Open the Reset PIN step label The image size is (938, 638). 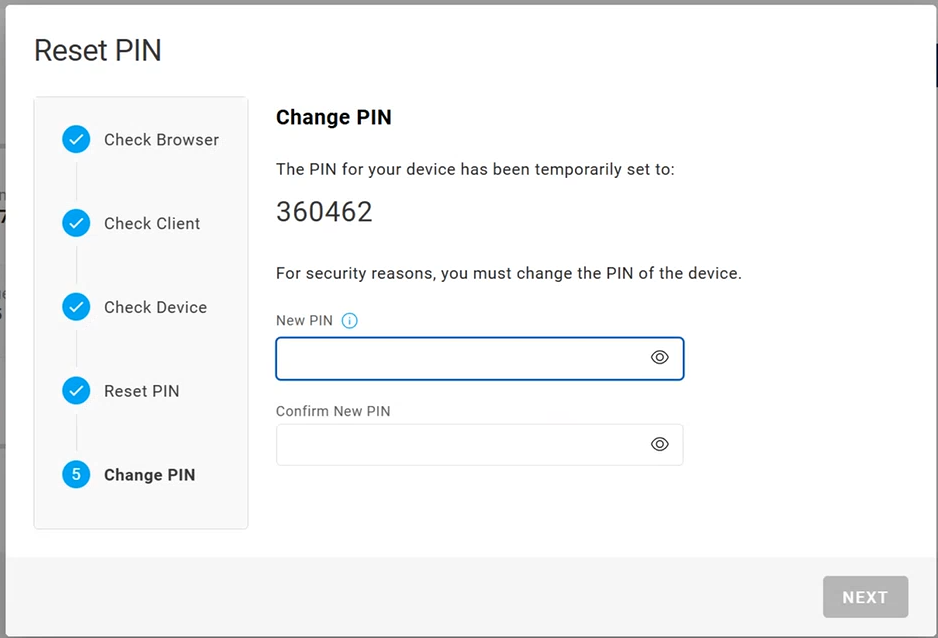coord(142,391)
